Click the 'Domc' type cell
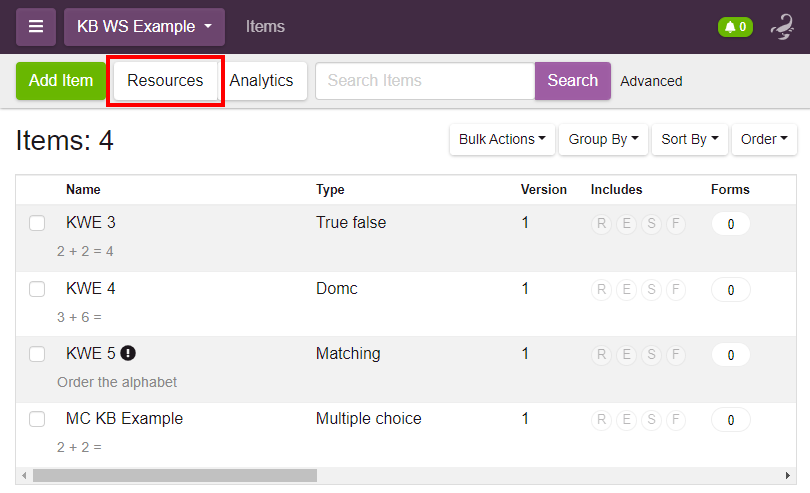Image resolution: width=810 pixels, height=493 pixels. (x=337, y=288)
